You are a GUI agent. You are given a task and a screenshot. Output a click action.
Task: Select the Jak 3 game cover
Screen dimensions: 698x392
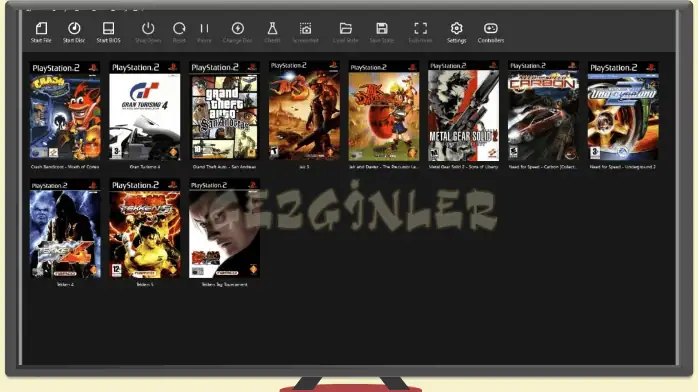pos(304,110)
